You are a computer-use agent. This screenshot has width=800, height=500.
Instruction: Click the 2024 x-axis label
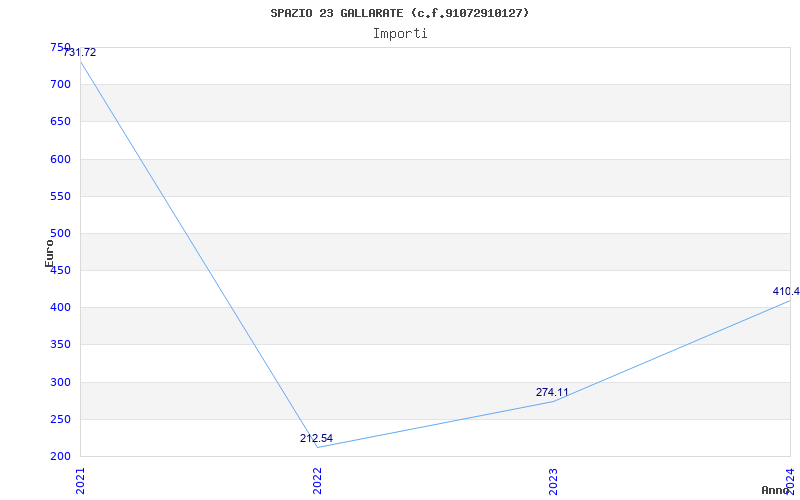(x=790, y=481)
